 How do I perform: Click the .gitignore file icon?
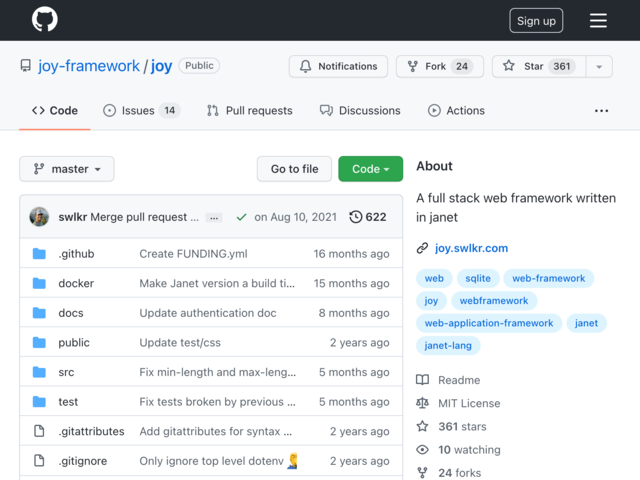click(x=39, y=460)
